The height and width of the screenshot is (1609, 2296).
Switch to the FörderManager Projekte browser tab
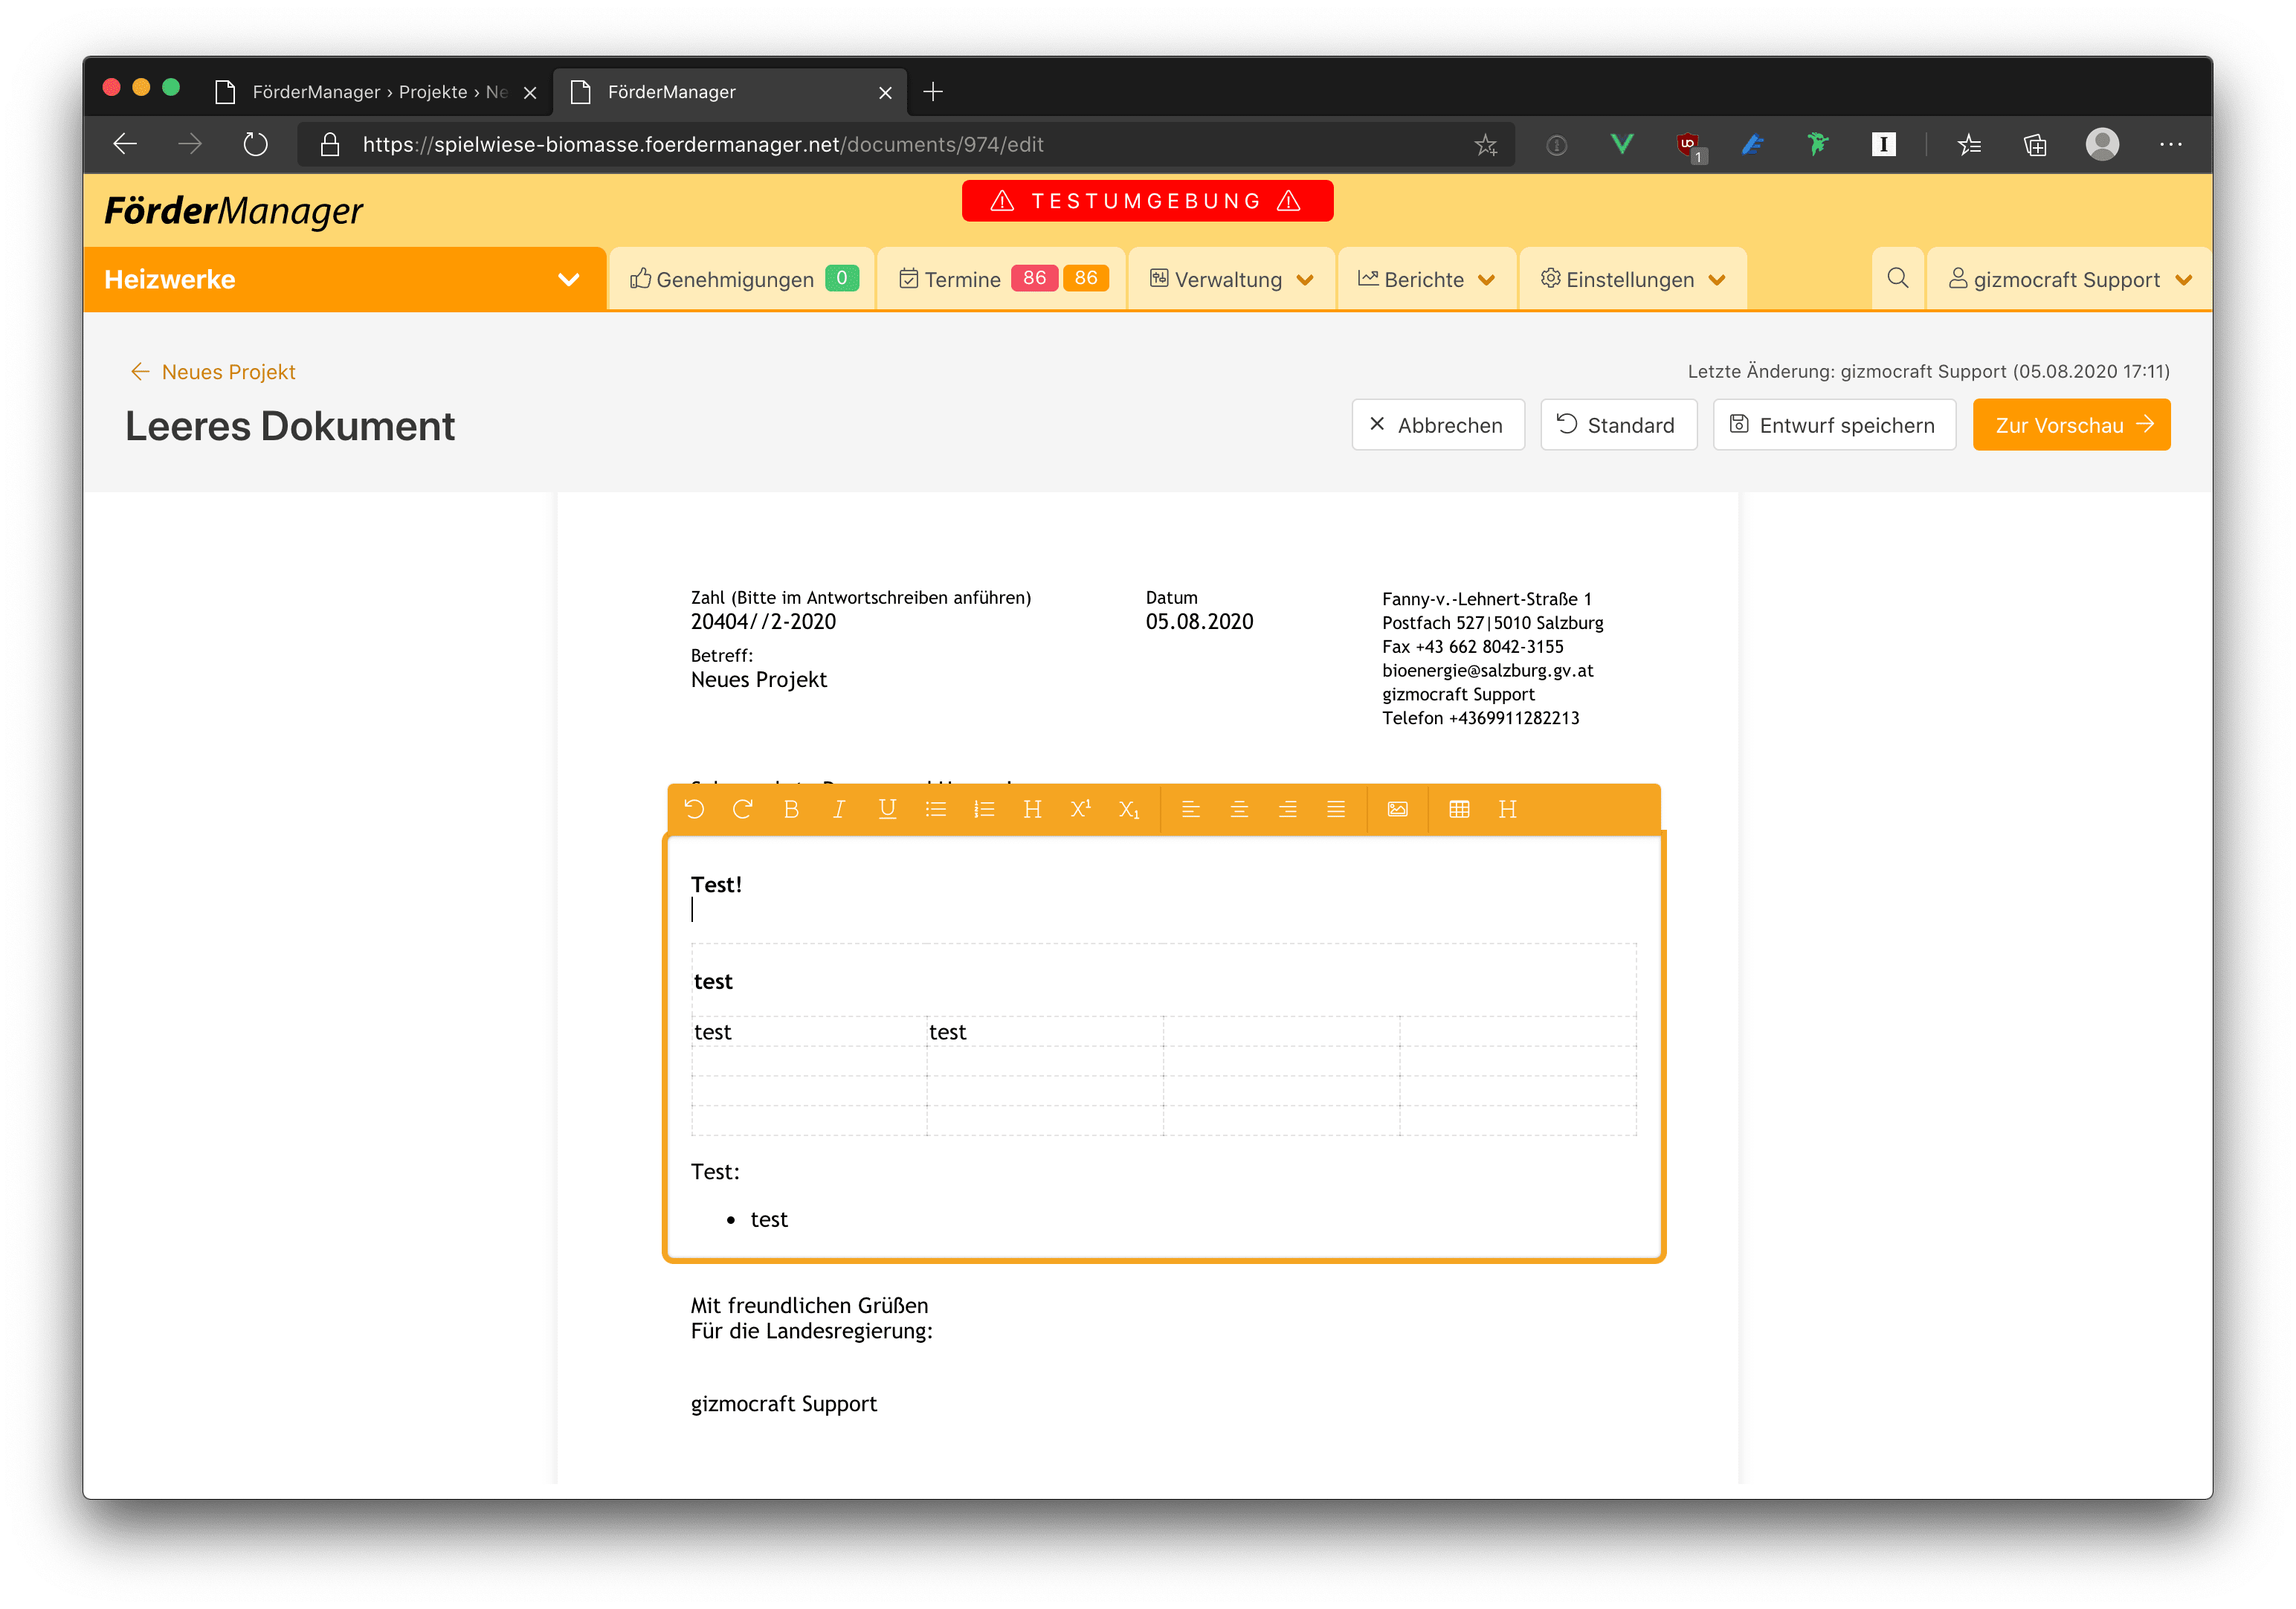click(x=377, y=92)
